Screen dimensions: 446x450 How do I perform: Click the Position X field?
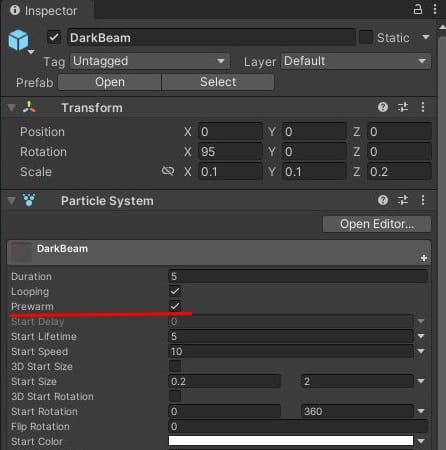point(230,132)
